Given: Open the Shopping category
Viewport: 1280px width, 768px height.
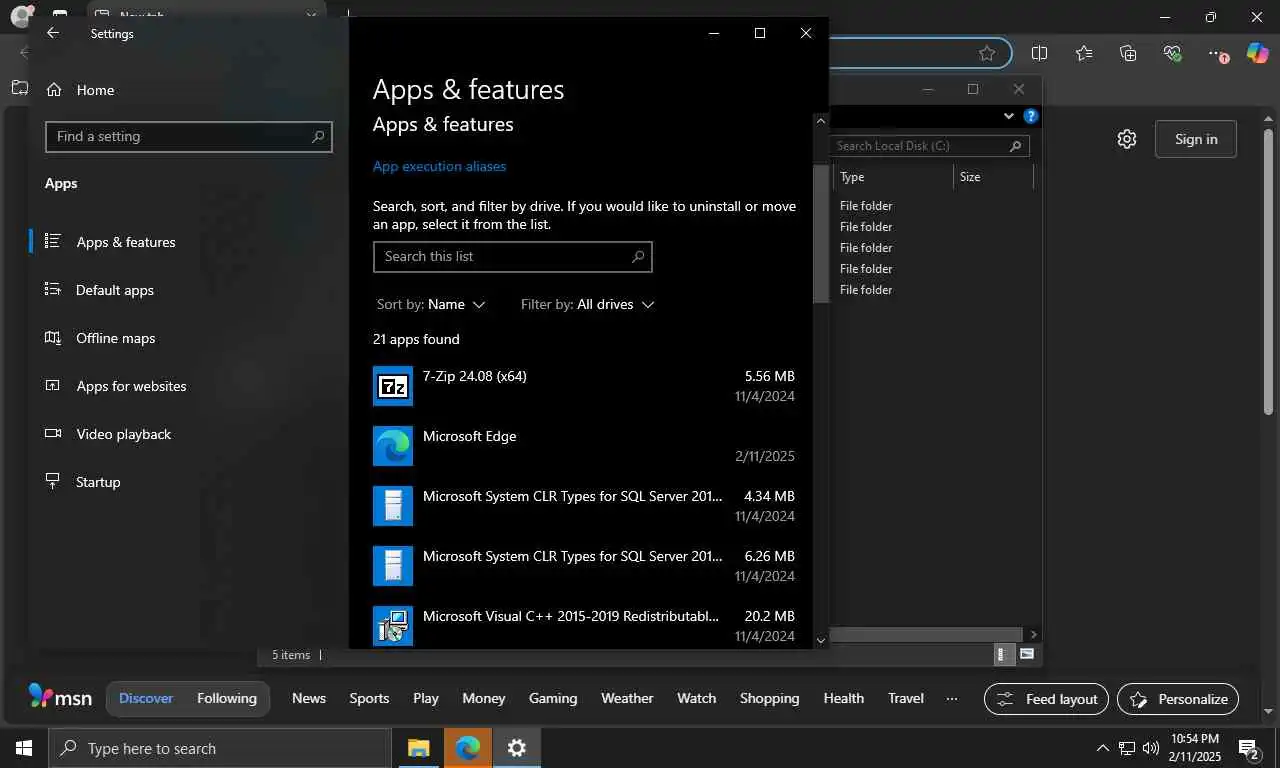Looking at the screenshot, I should point(769,698).
